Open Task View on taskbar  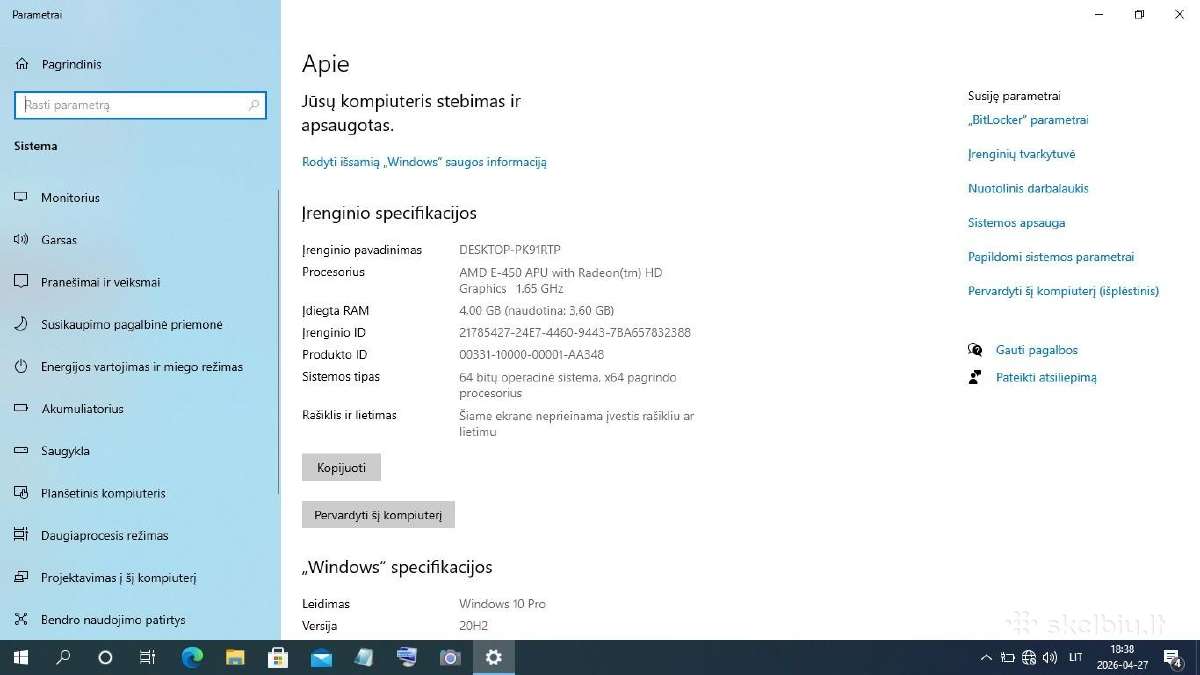(147, 657)
